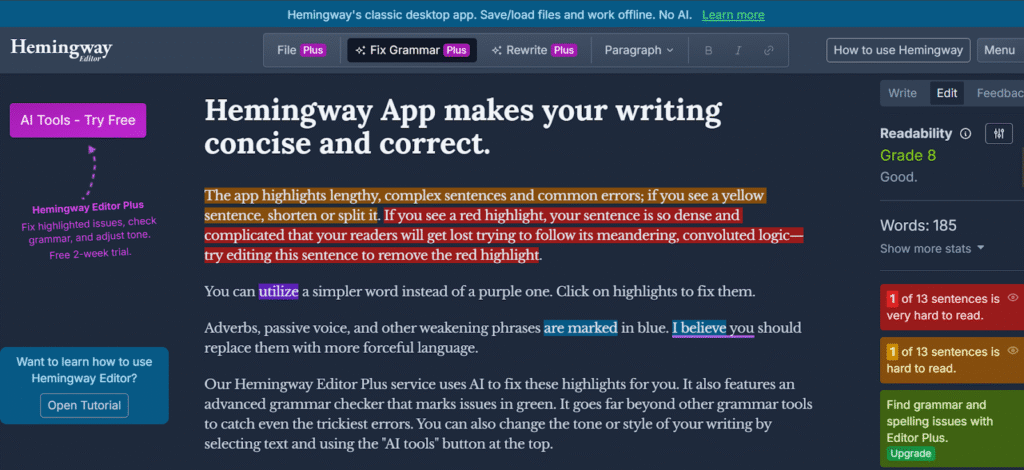1024x470 pixels.
Task: Click the Readability info icon
Action: click(x=965, y=134)
